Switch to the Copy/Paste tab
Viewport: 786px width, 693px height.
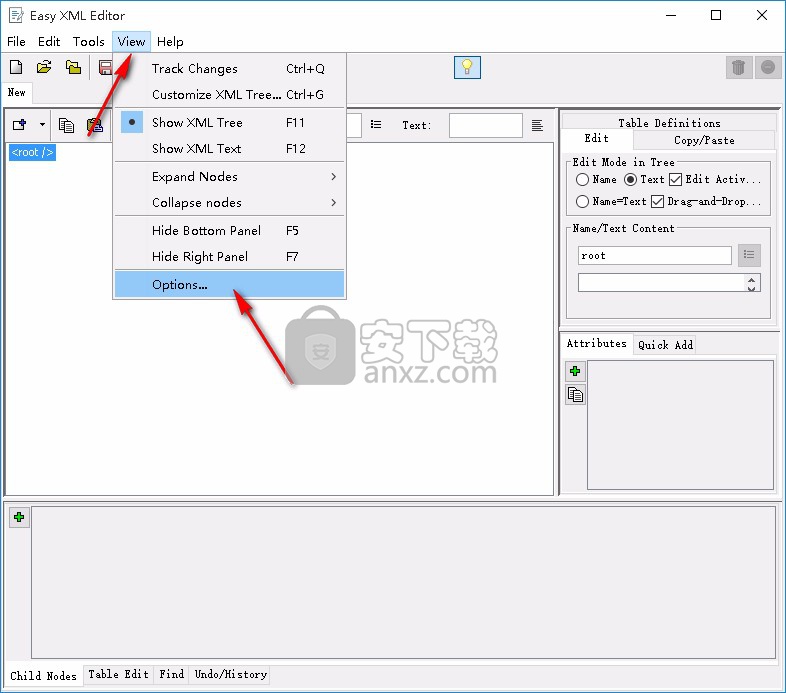(704, 140)
